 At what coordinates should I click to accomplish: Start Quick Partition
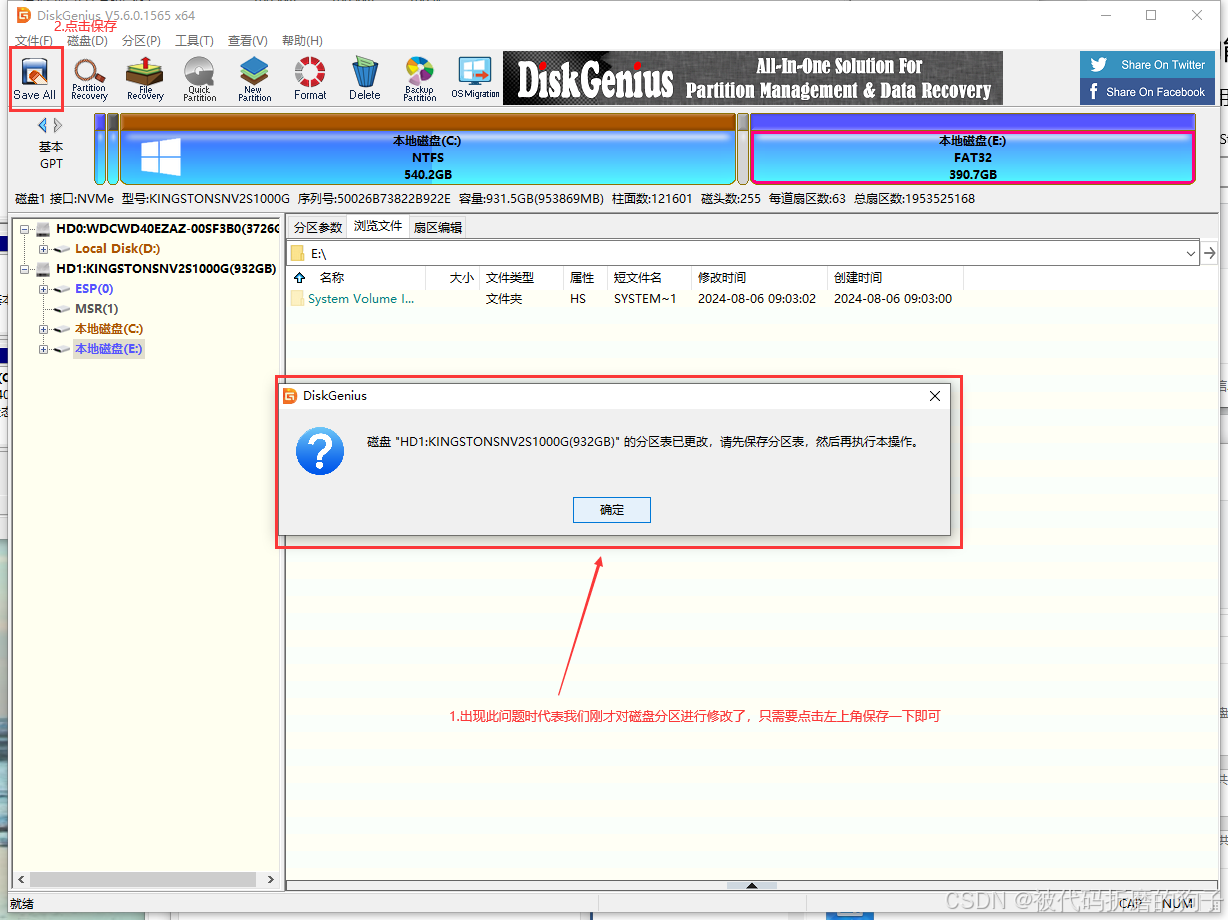coord(199,78)
